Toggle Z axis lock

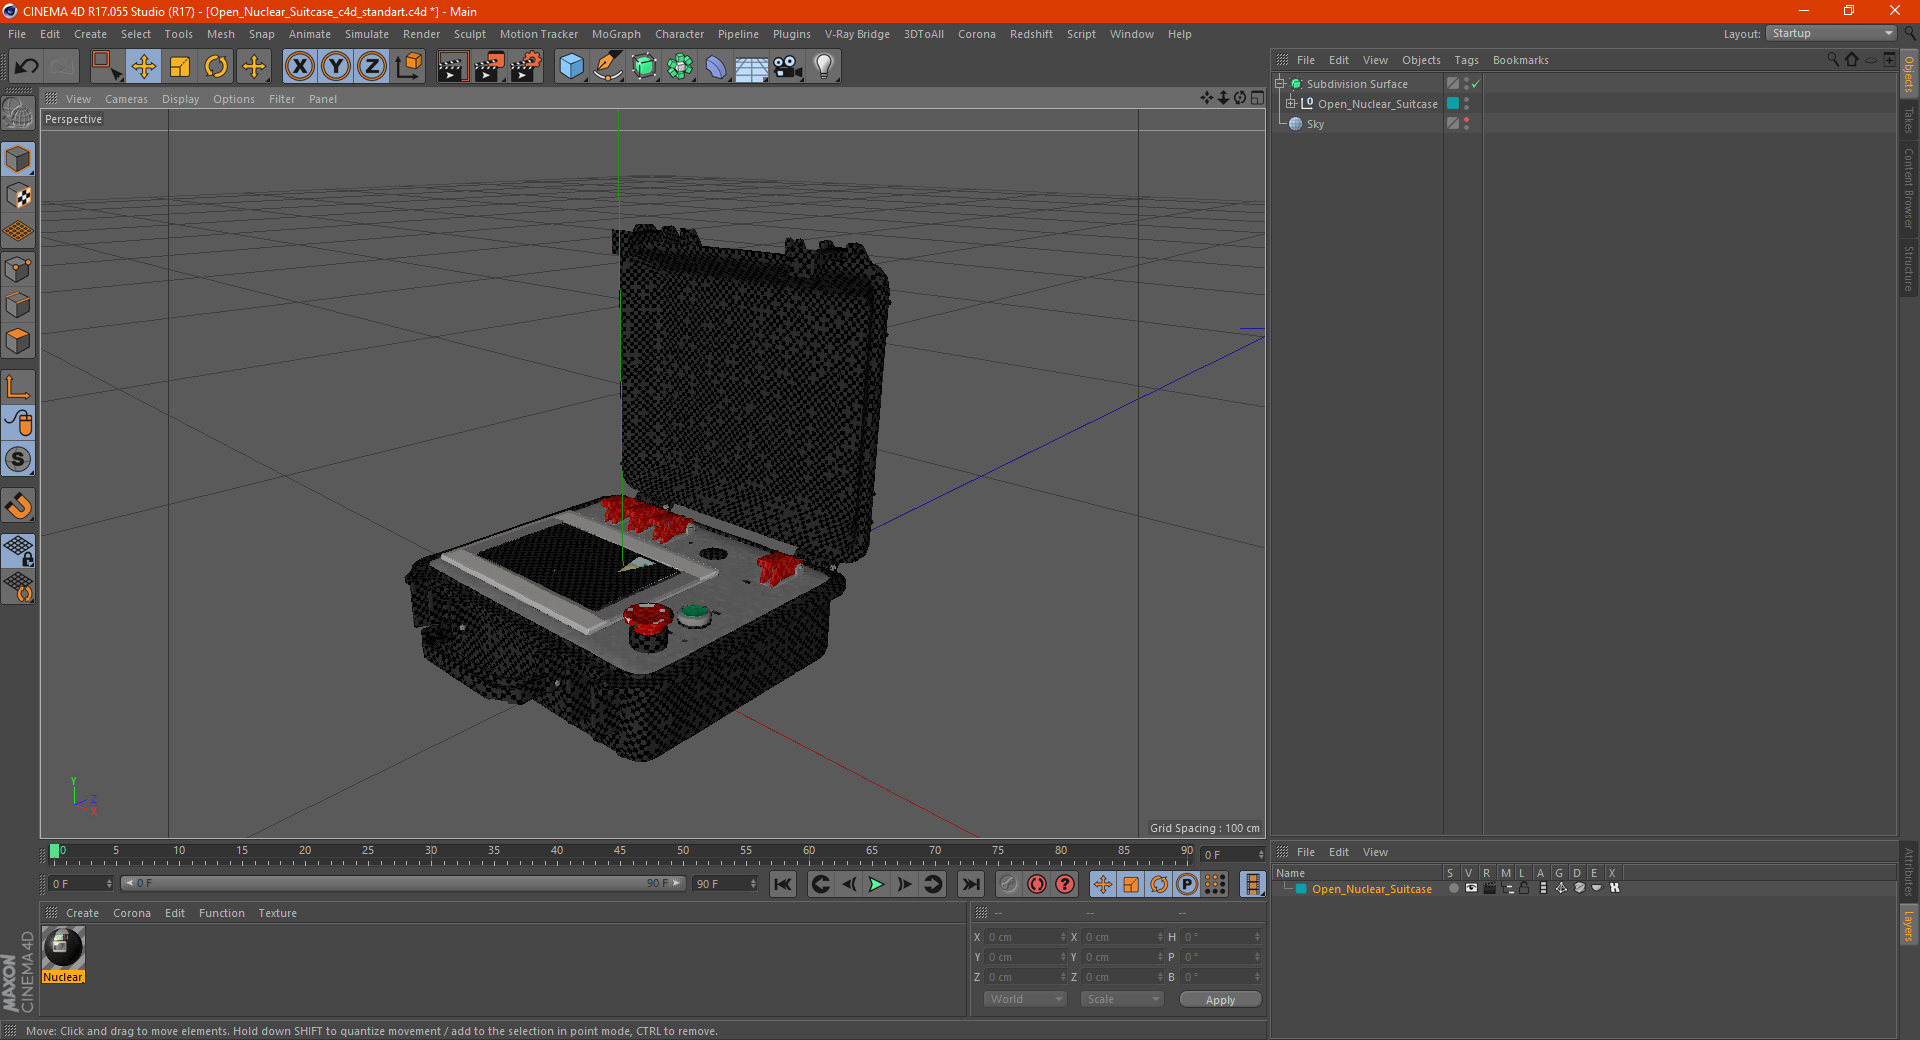pos(372,67)
